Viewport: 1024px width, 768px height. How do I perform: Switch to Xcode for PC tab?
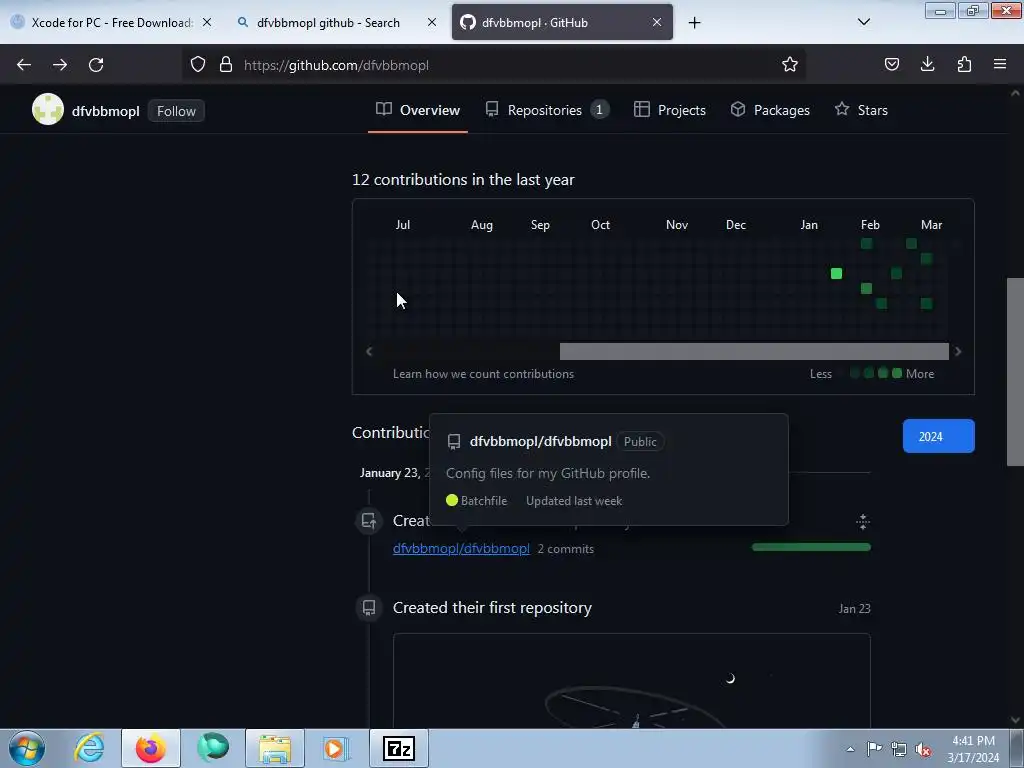coord(111,22)
